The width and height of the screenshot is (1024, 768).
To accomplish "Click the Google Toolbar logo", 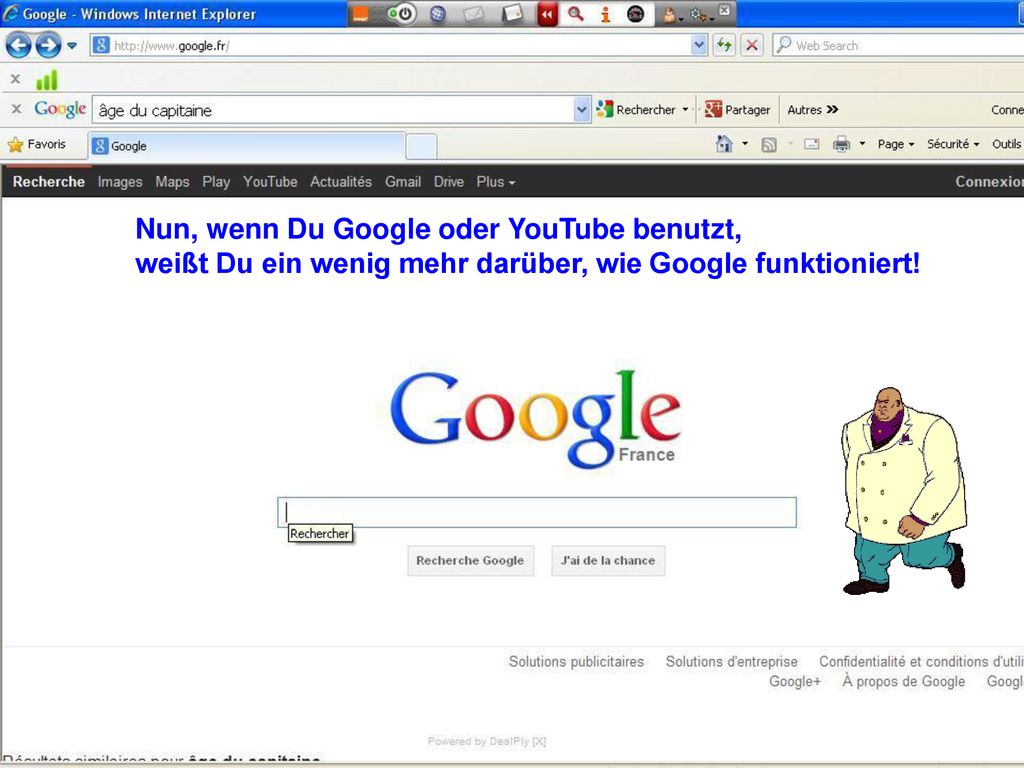I will tap(60, 109).
